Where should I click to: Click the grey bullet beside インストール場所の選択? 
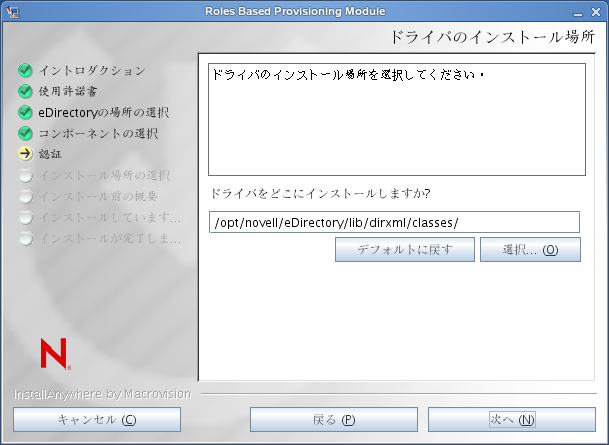click(x=26, y=176)
